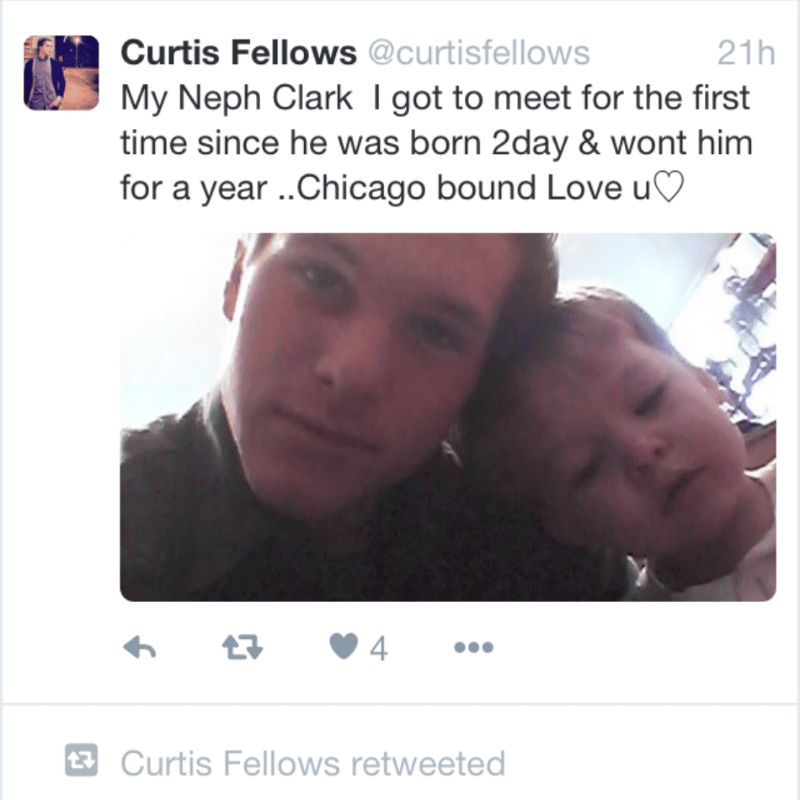This screenshot has width=800, height=800.
Task: Click the 'for a year' tweet text
Action: point(194,188)
